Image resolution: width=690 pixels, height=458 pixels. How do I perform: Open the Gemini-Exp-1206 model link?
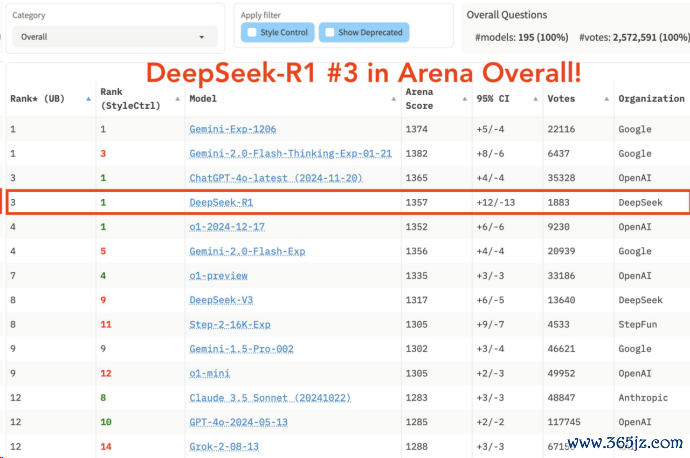point(233,129)
